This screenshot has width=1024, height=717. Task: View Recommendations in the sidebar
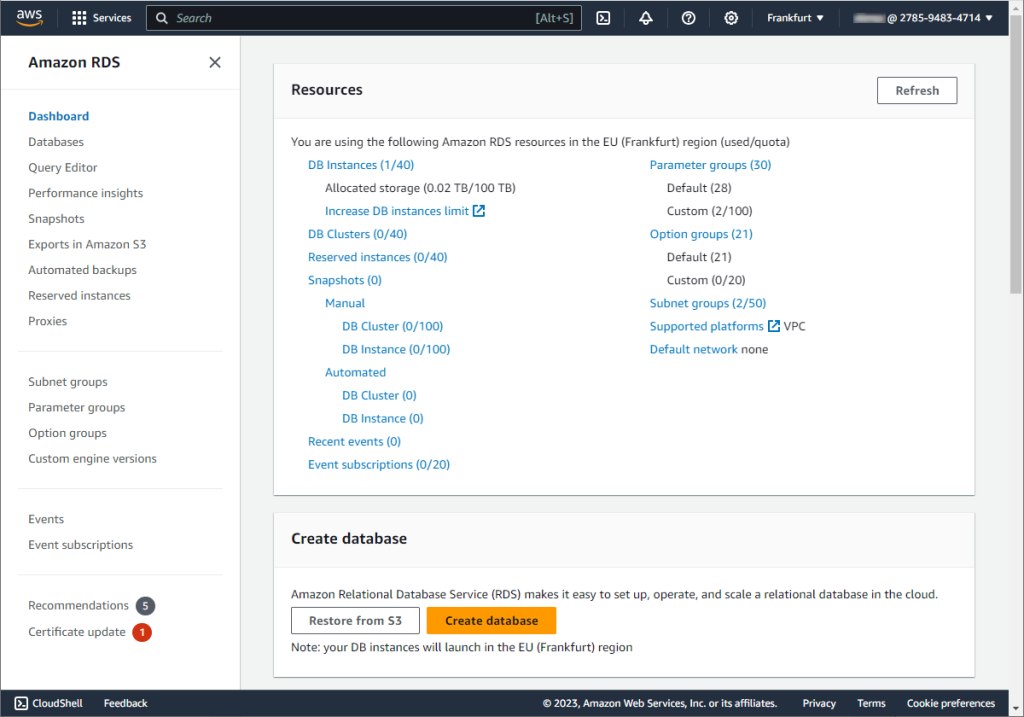click(78, 604)
